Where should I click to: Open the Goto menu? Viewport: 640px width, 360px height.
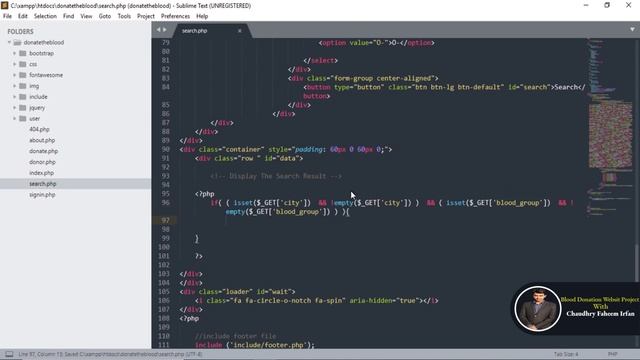coord(104,16)
